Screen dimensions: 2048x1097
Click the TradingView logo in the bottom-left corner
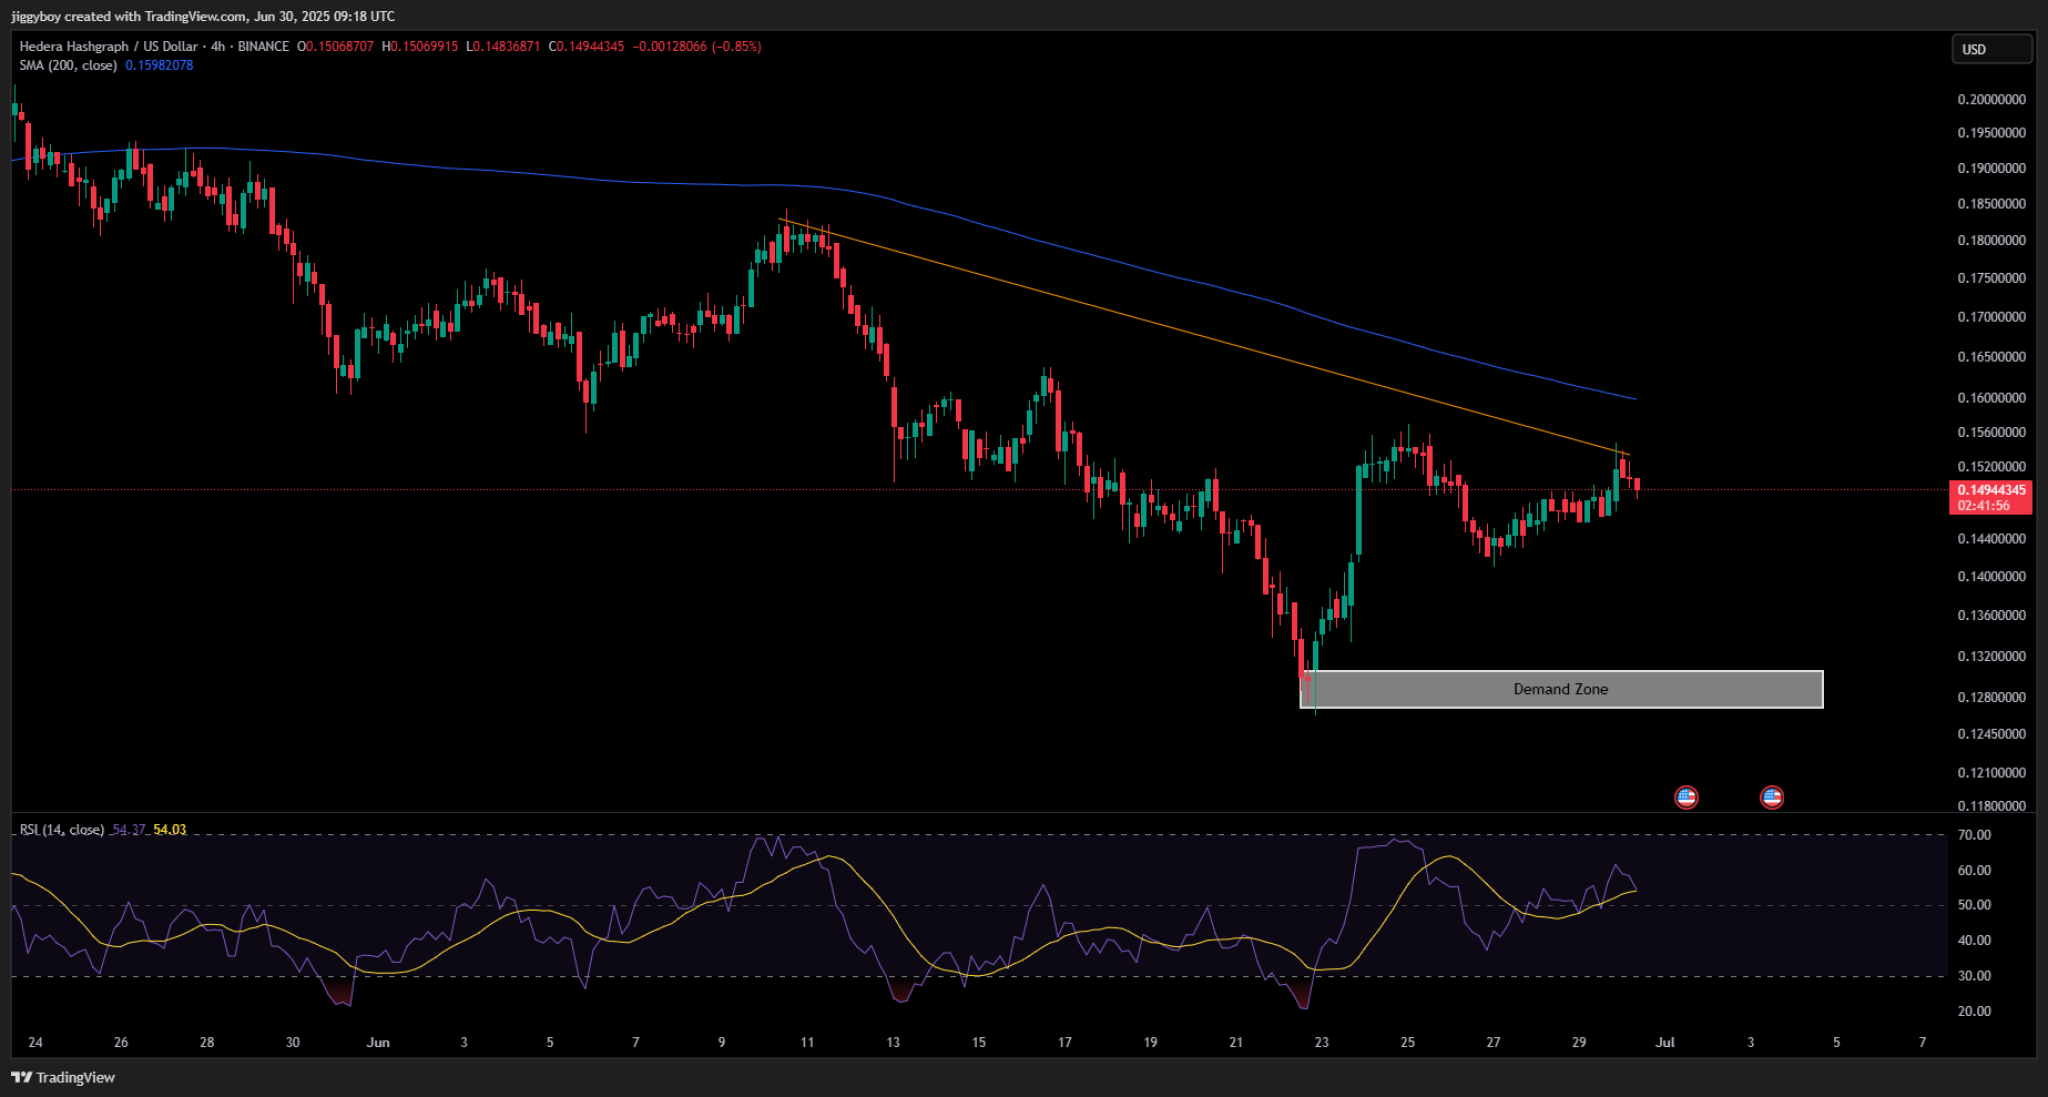tap(64, 1077)
